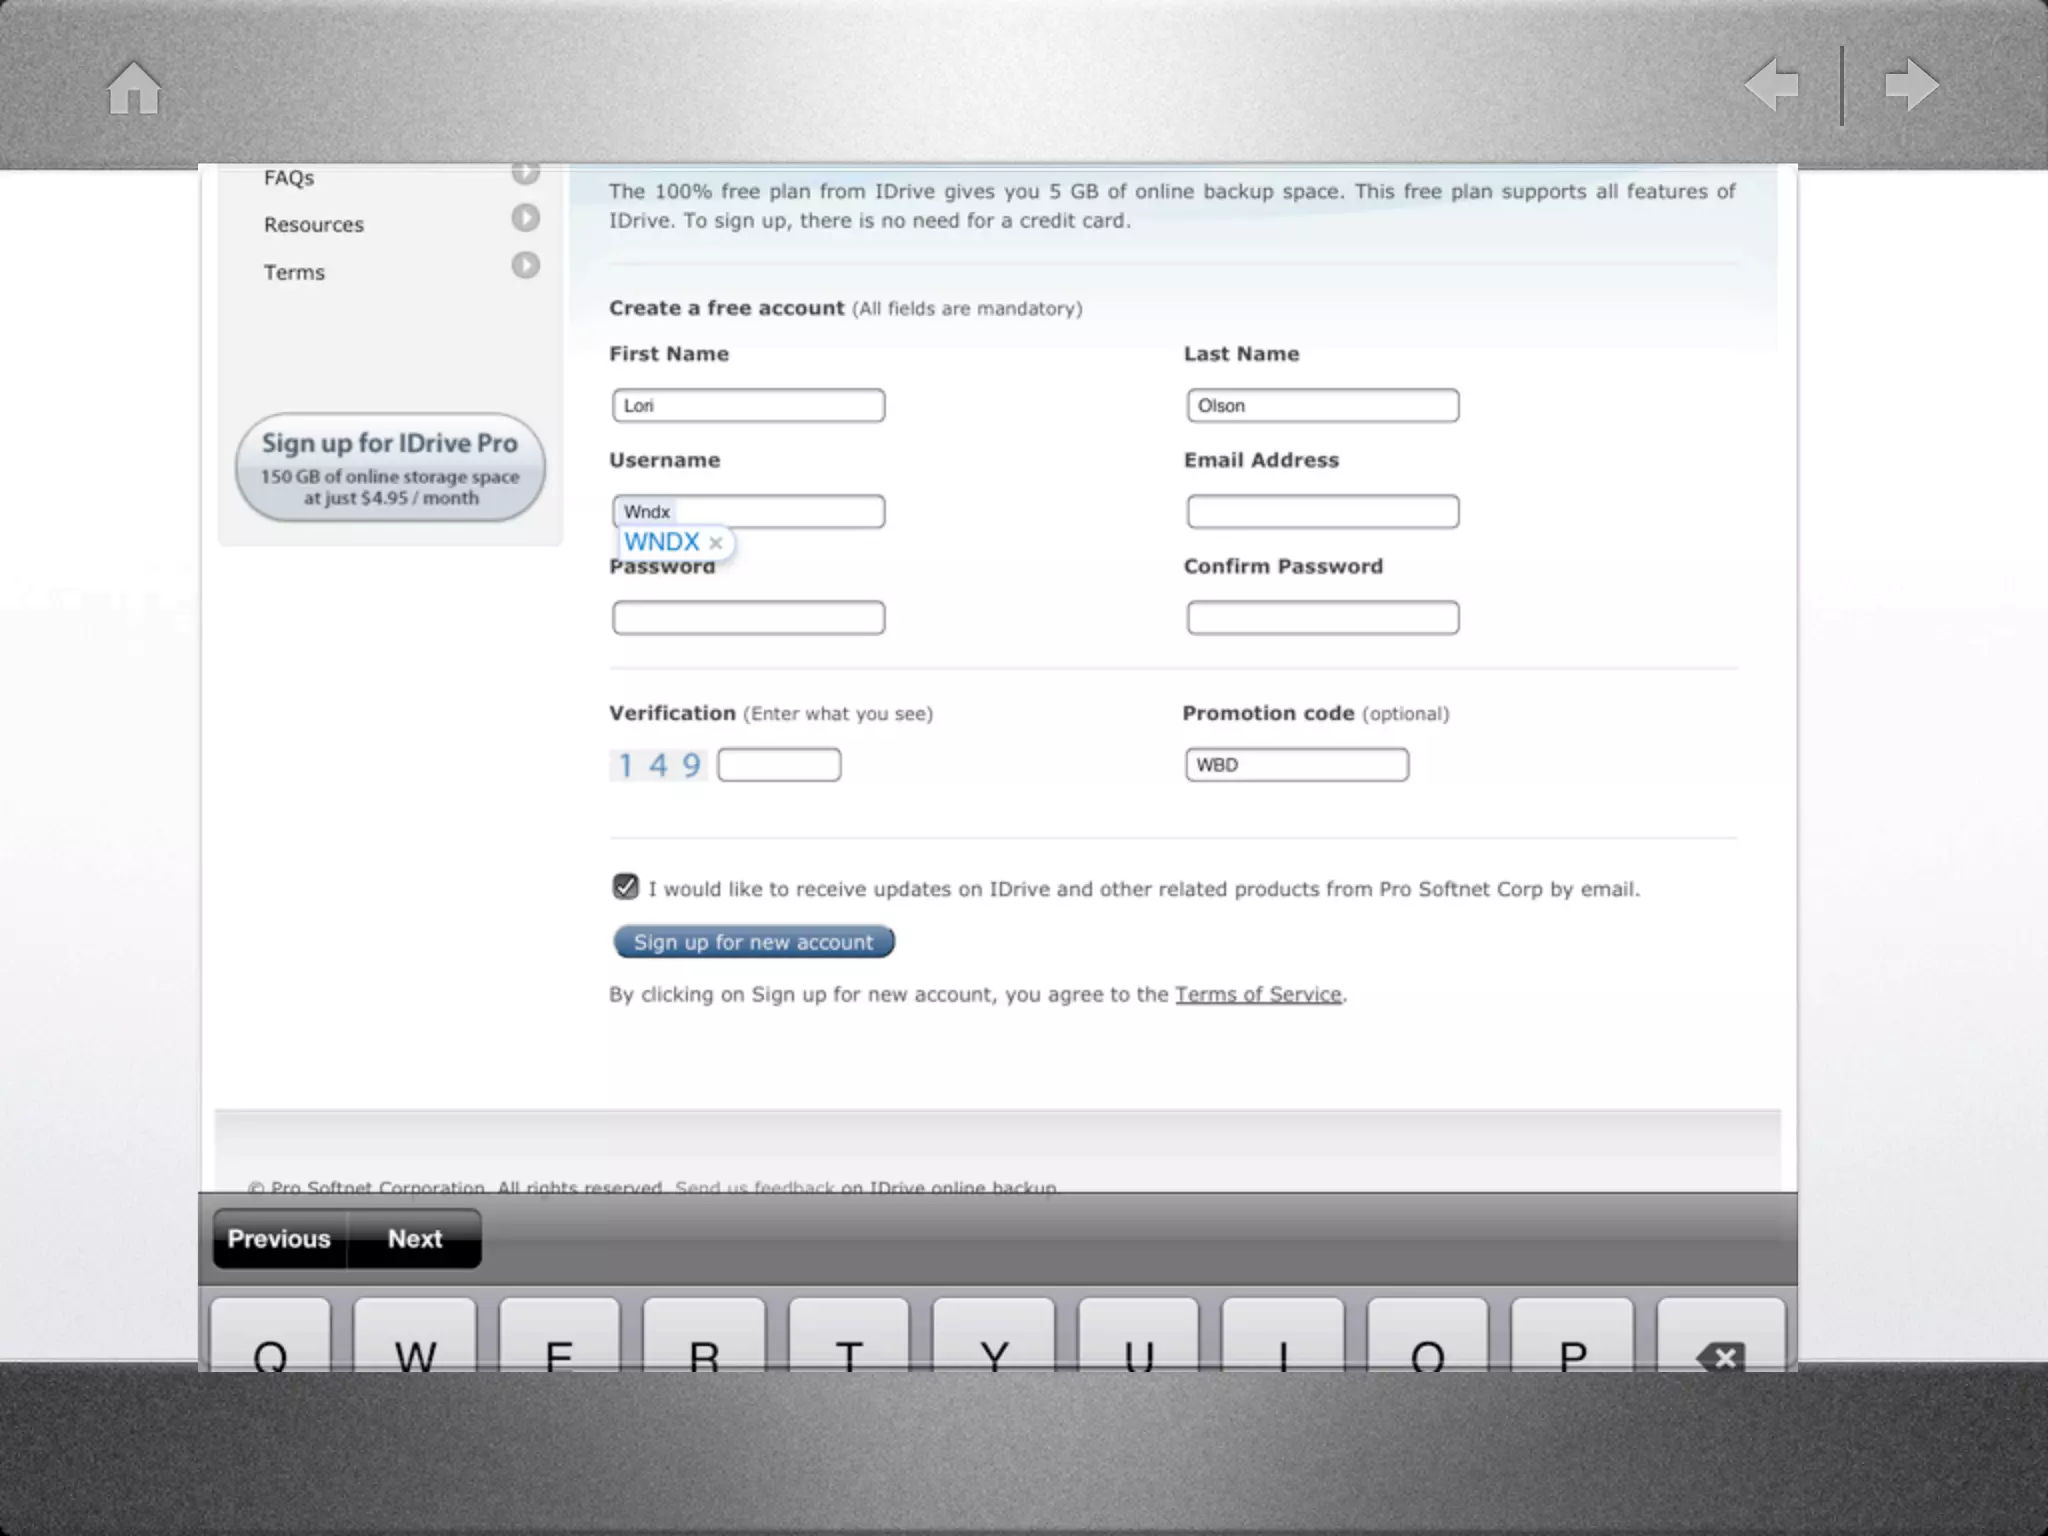Uncheck the receive updates checkbox
This screenshot has width=2048, height=1536.
(x=625, y=887)
